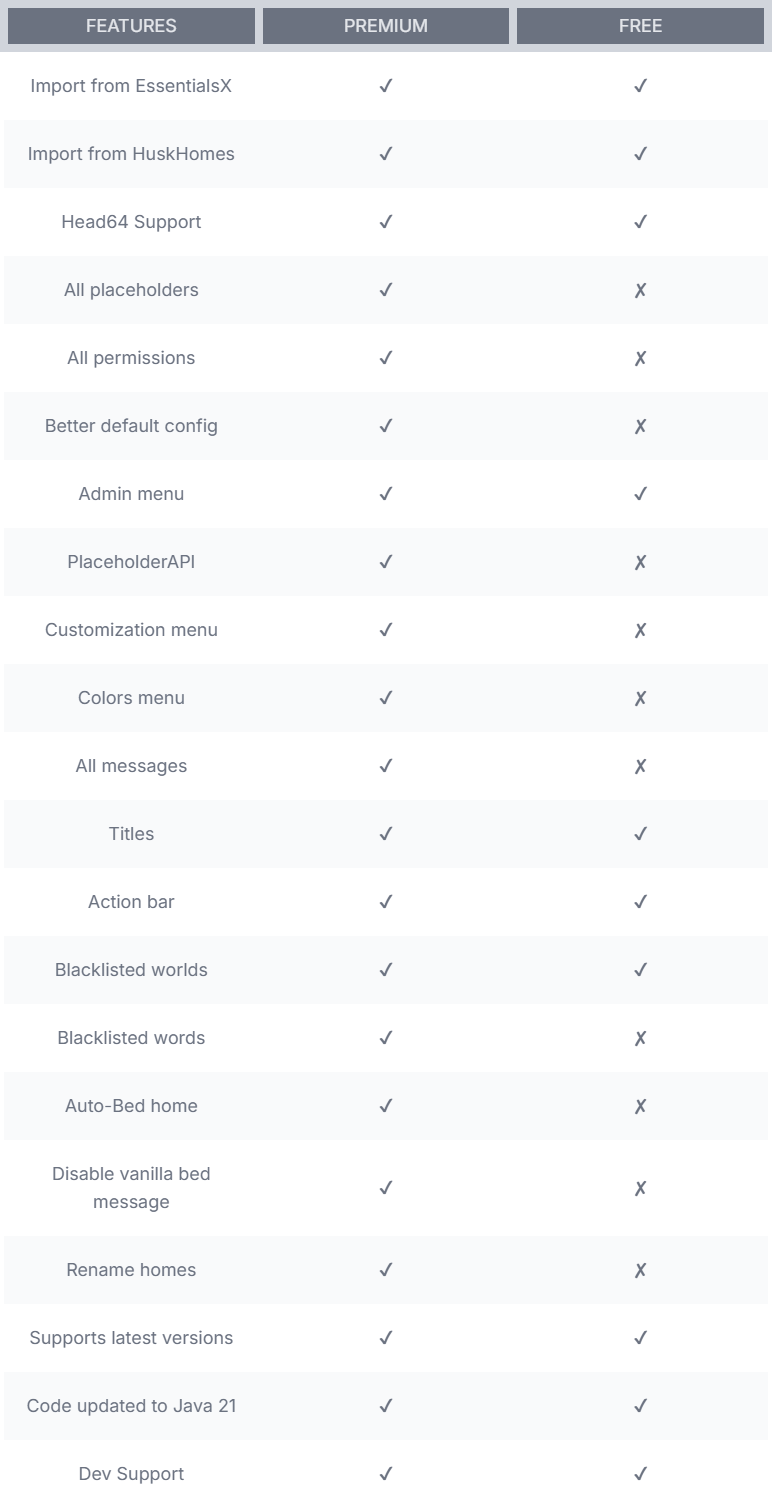Viewport: 772px width, 1508px height.
Task: Click Free X mark for Rename homes
Action: (x=640, y=1270)
